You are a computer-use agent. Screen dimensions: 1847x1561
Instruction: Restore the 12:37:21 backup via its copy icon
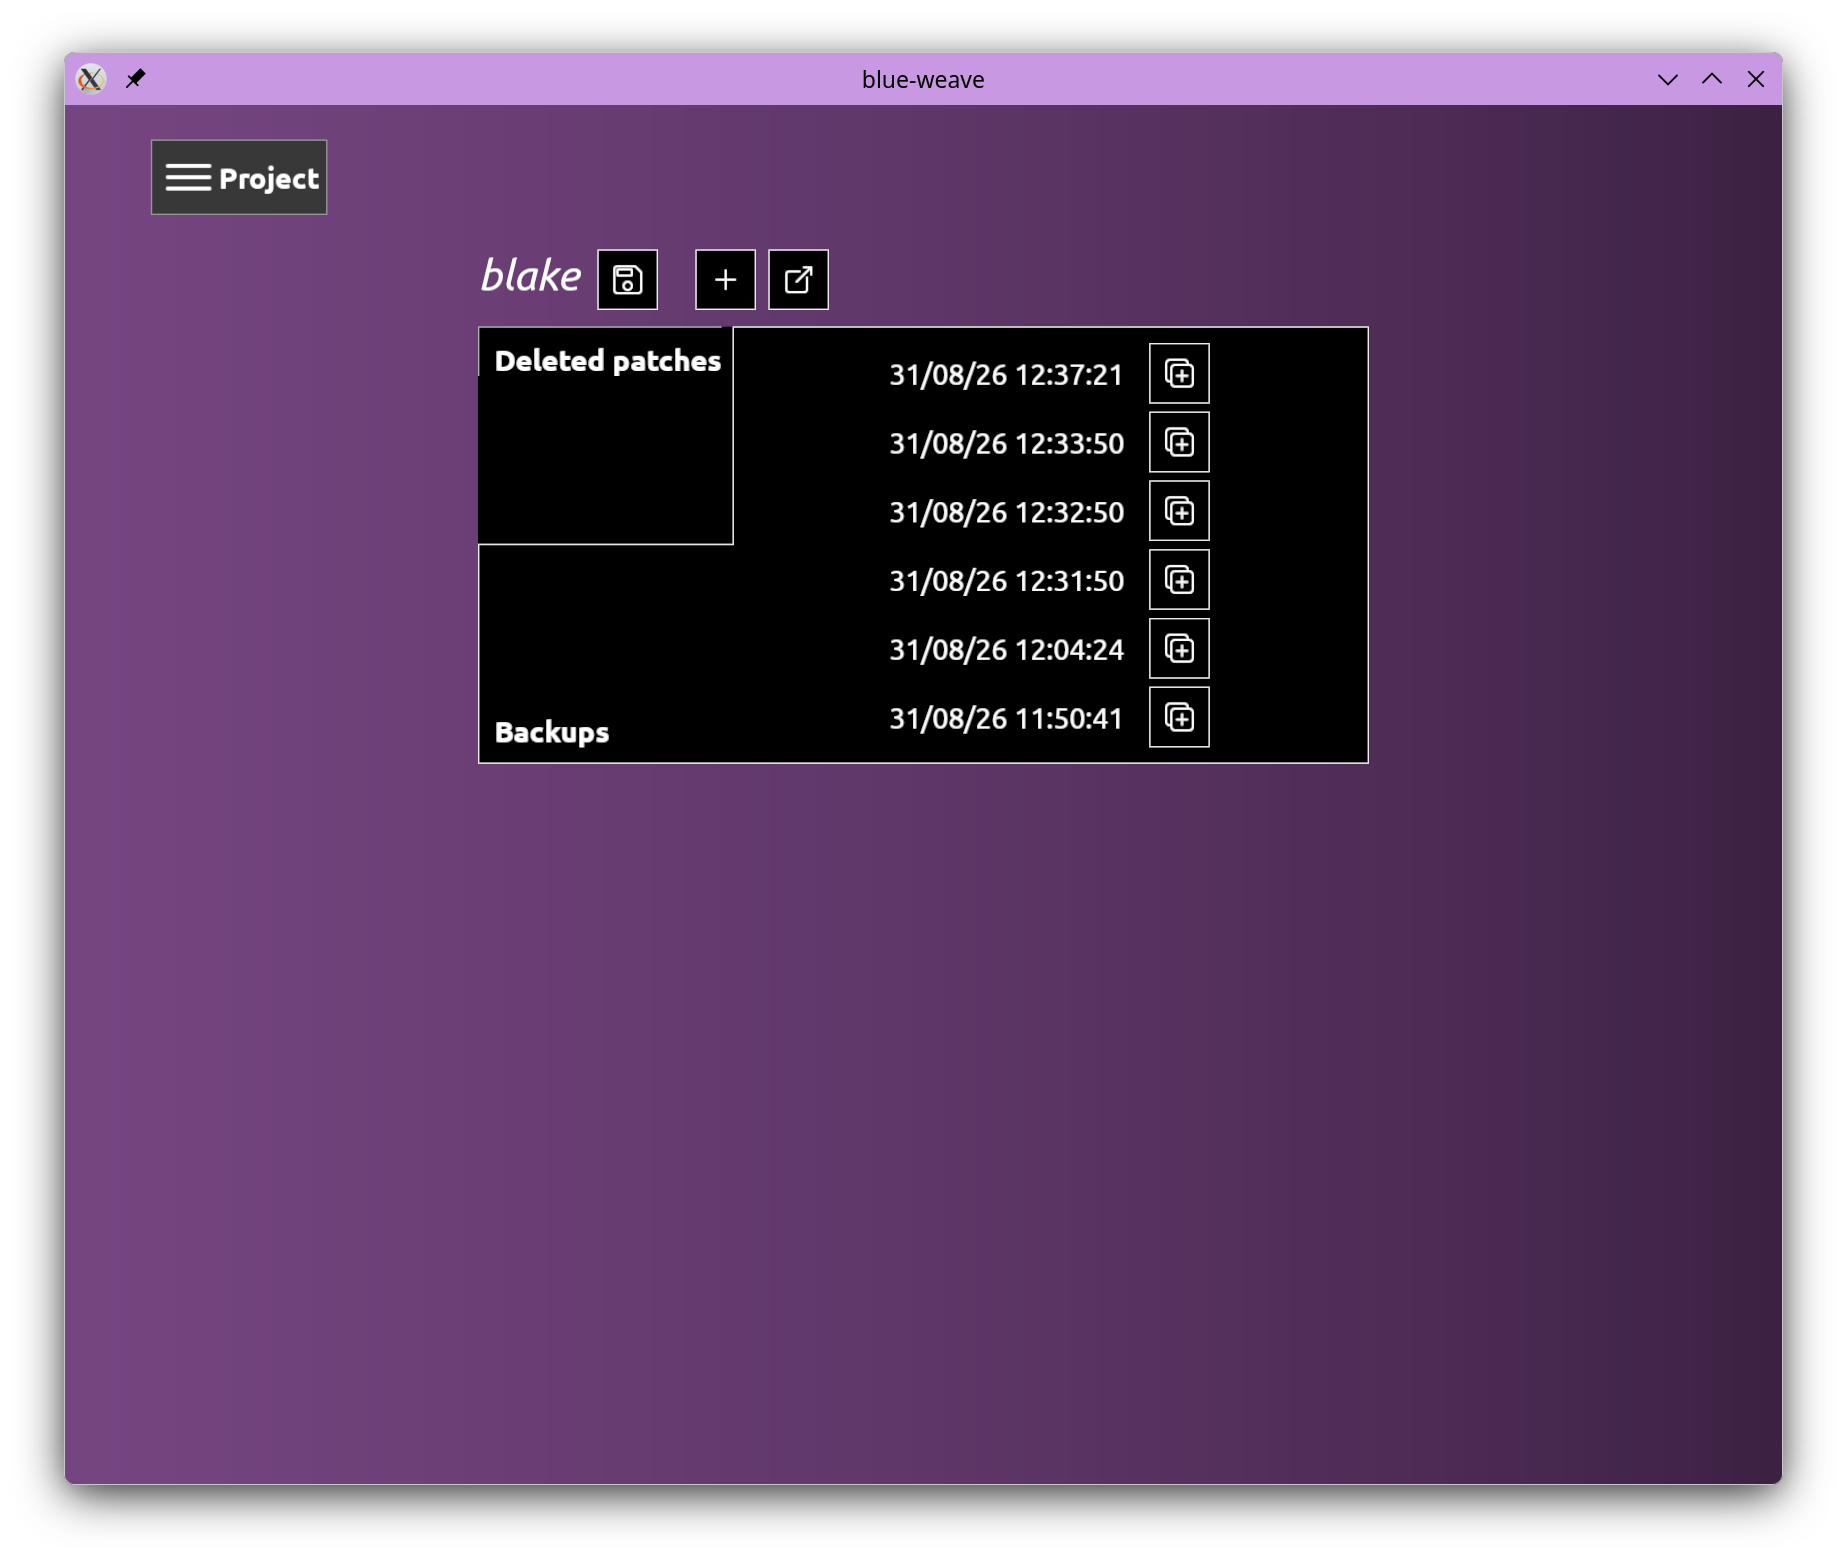tap(1179, 374)
